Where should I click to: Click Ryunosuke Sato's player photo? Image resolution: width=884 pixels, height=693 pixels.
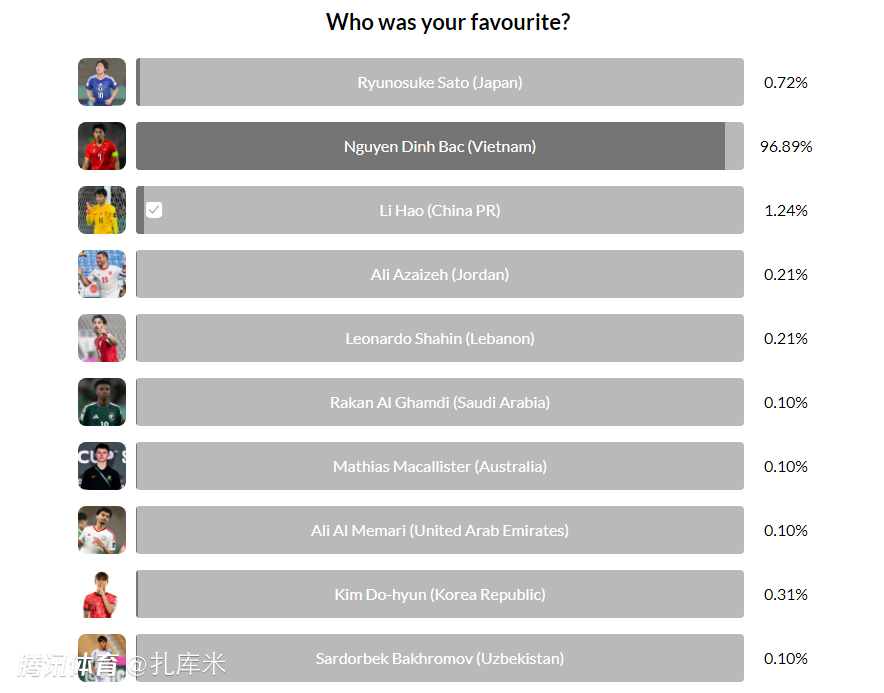[x=102, y=82]
